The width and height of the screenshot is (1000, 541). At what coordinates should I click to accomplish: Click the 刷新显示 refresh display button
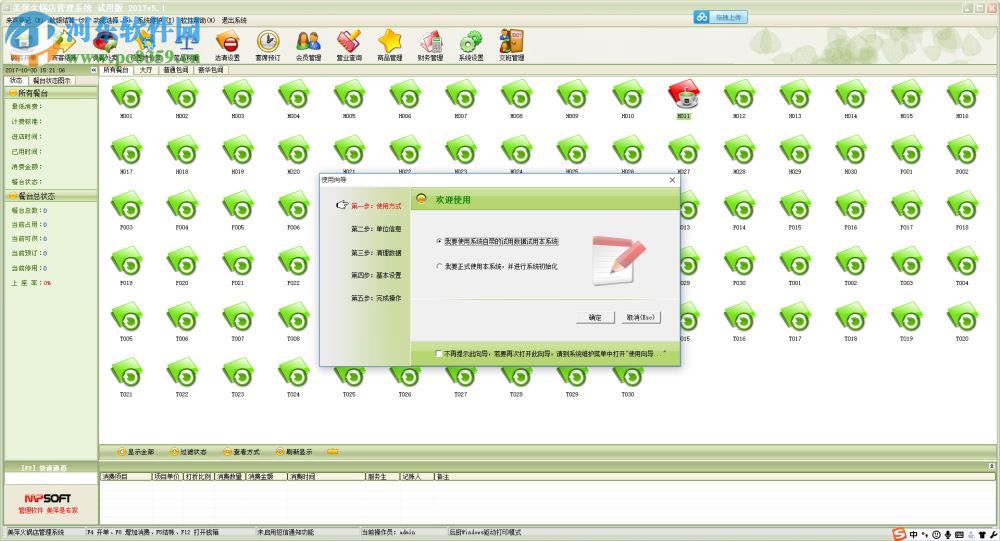tap(294, 452)
